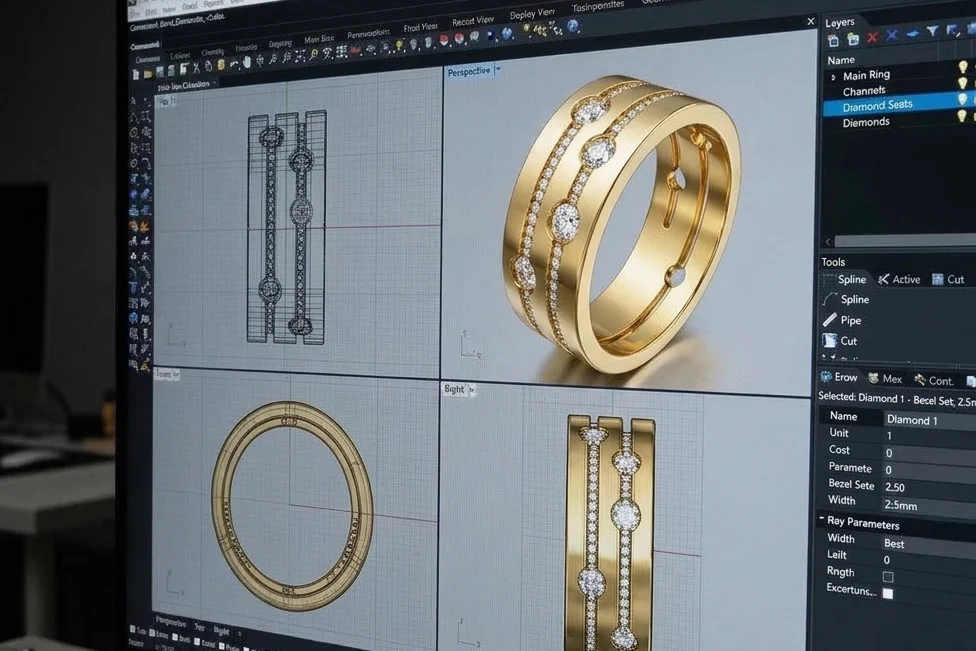Toggle Main Ring layer lightbulb visibility
976x651 pixels.
click(963, 67)
